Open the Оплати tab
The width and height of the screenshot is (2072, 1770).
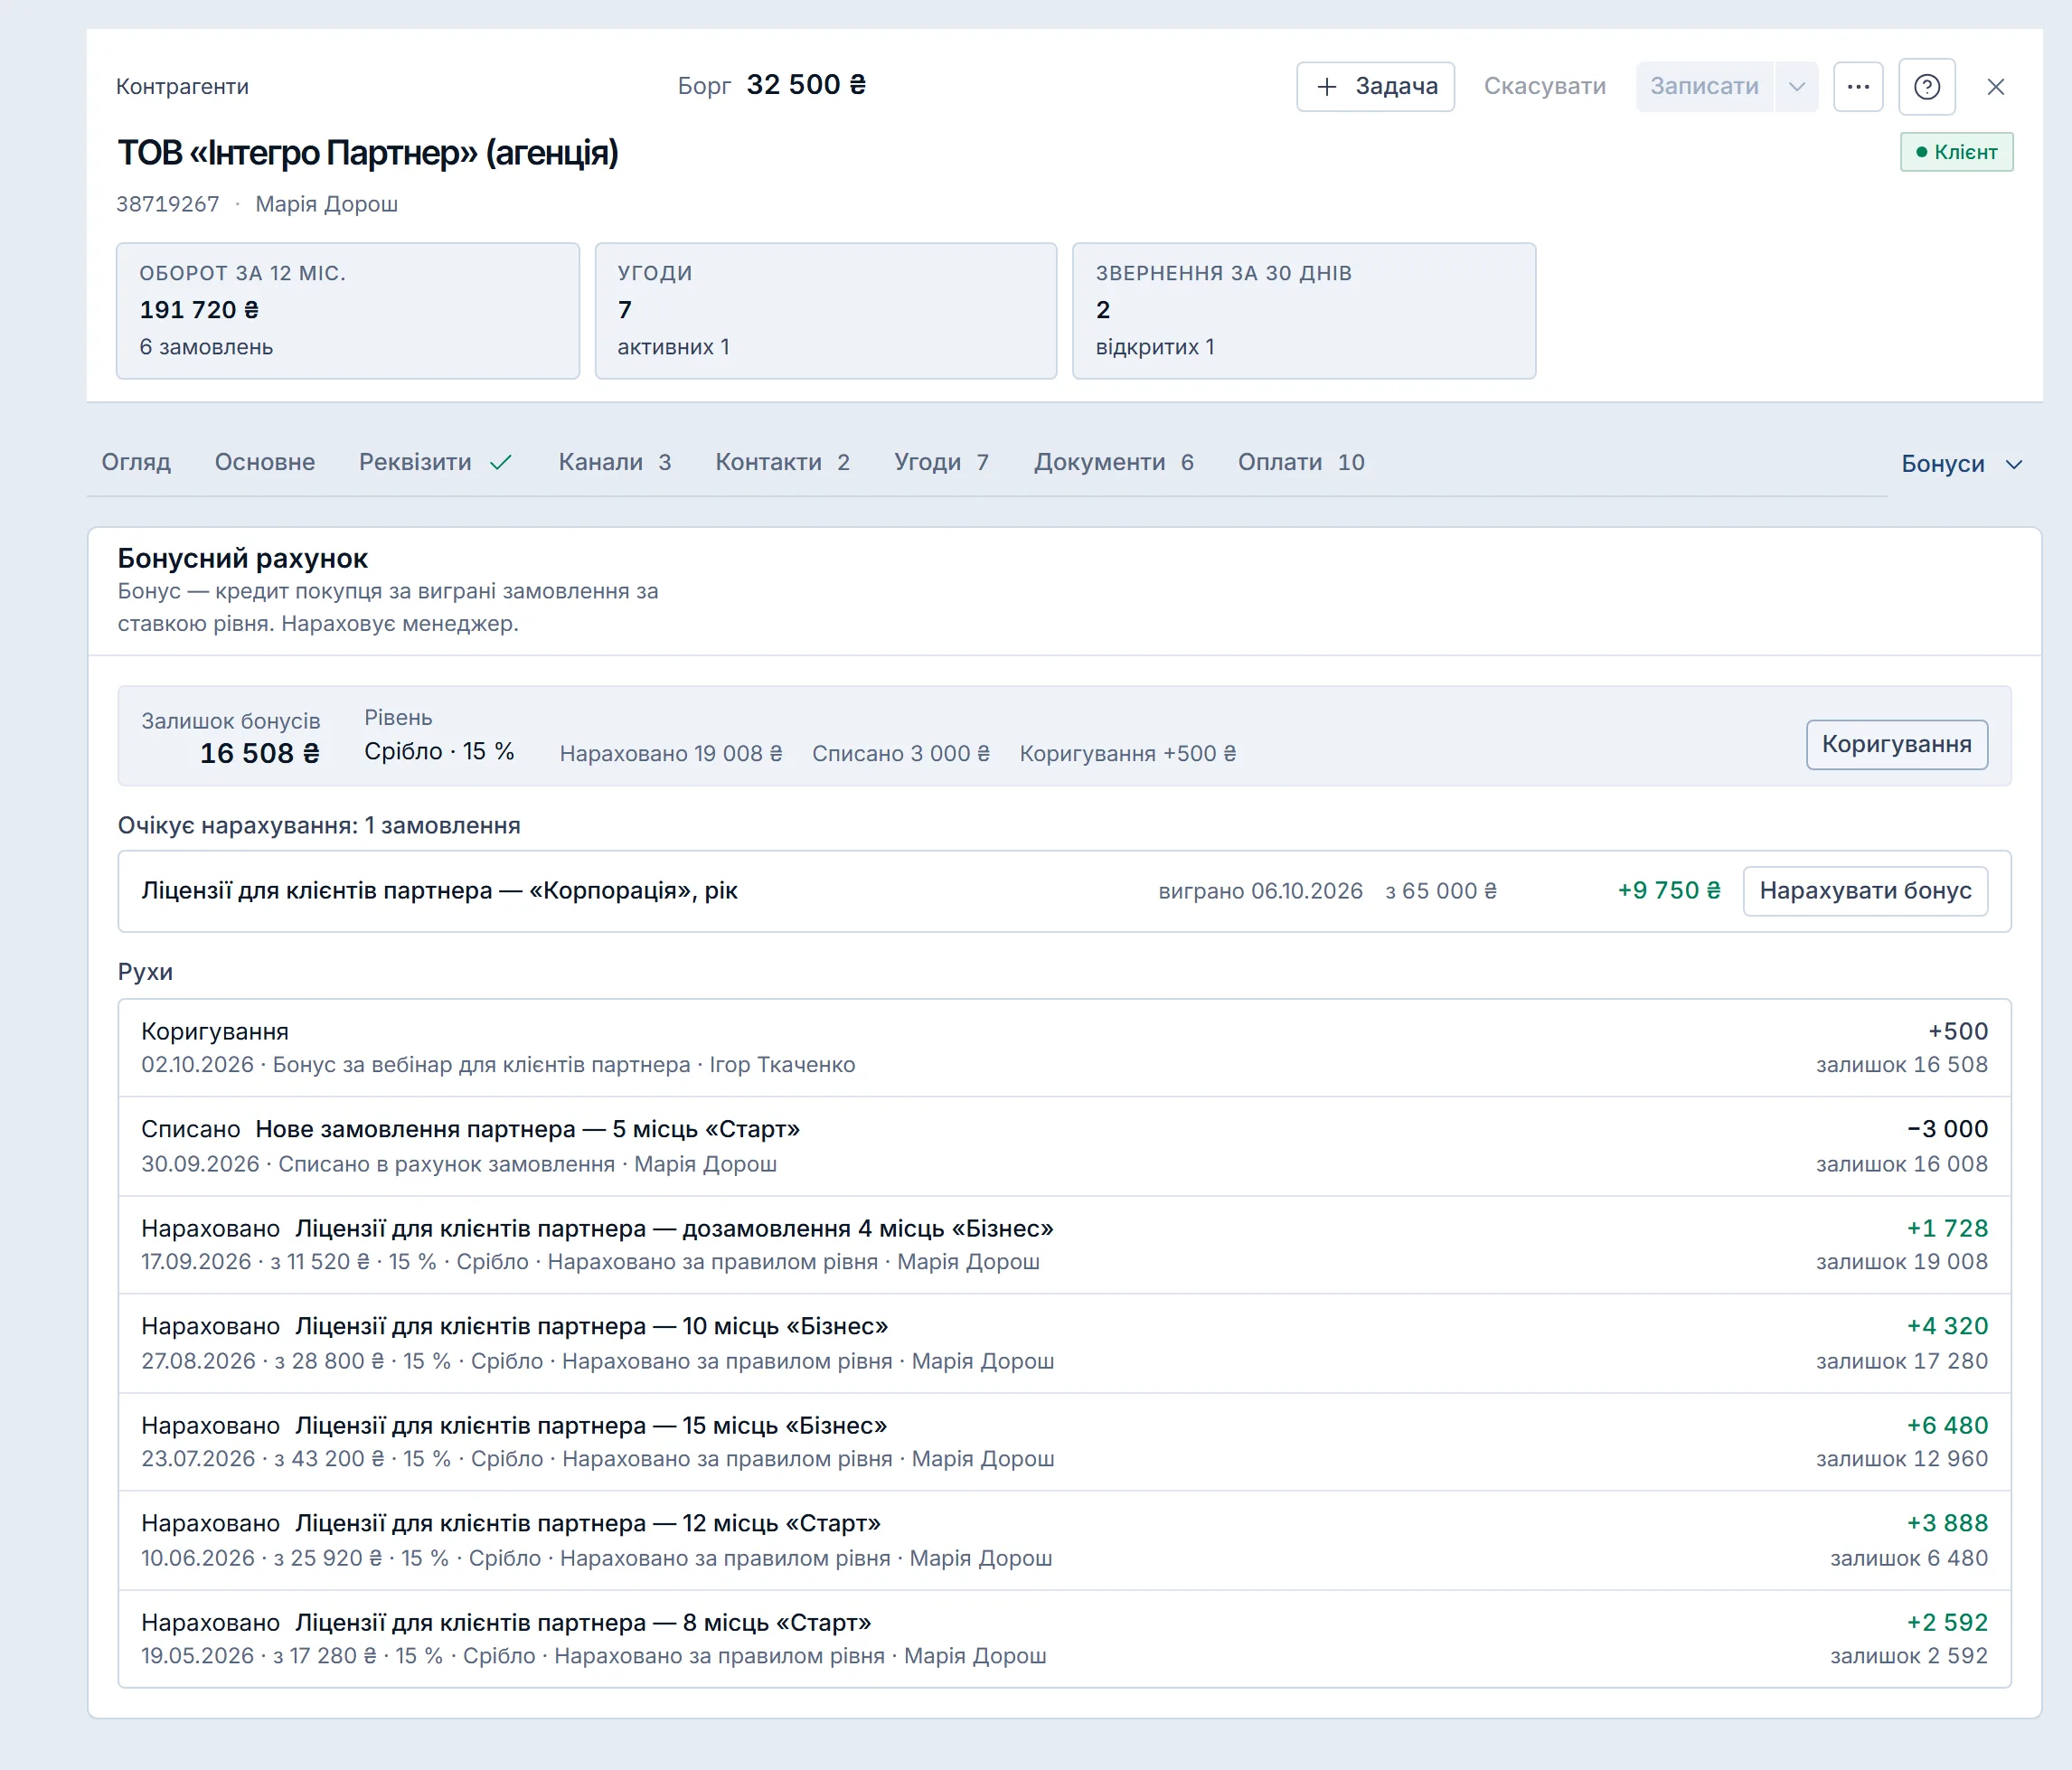pyautogui.click(x=1301, y=462)
